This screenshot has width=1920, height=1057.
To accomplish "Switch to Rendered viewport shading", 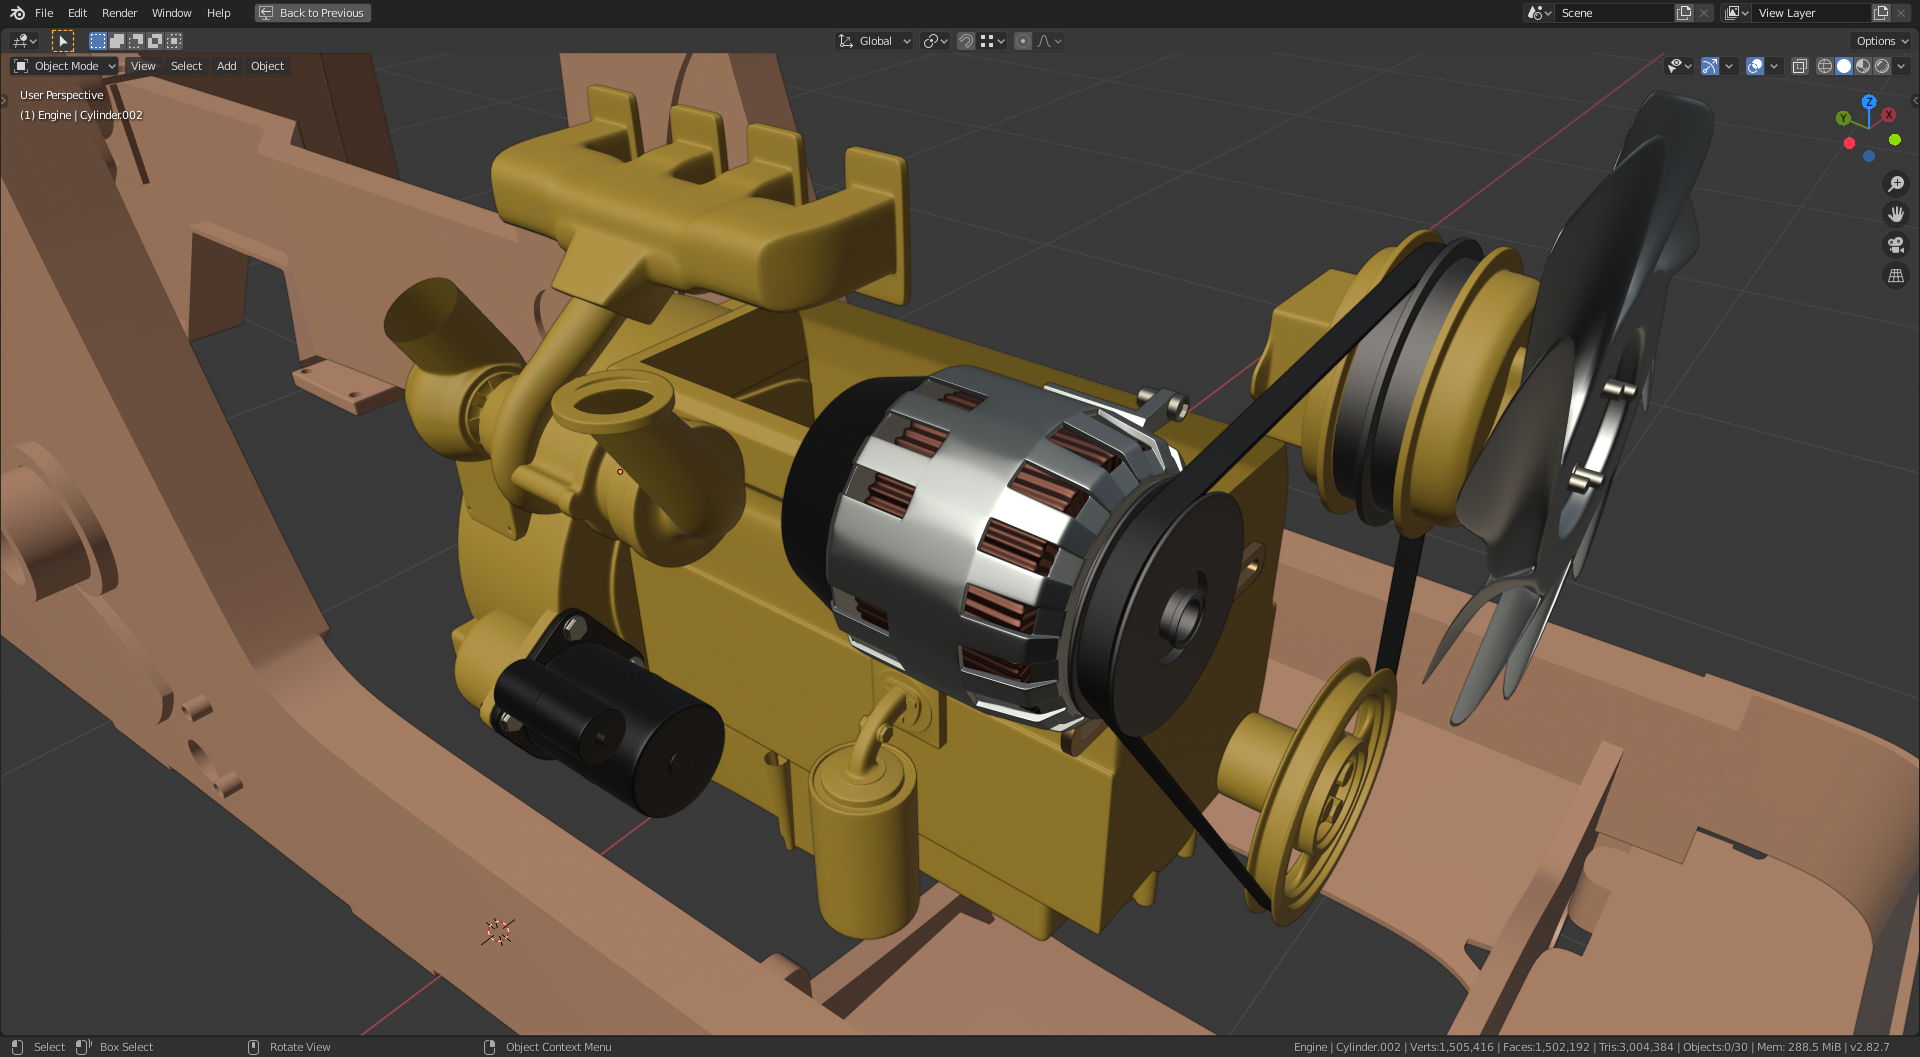I will (1882, 66).
